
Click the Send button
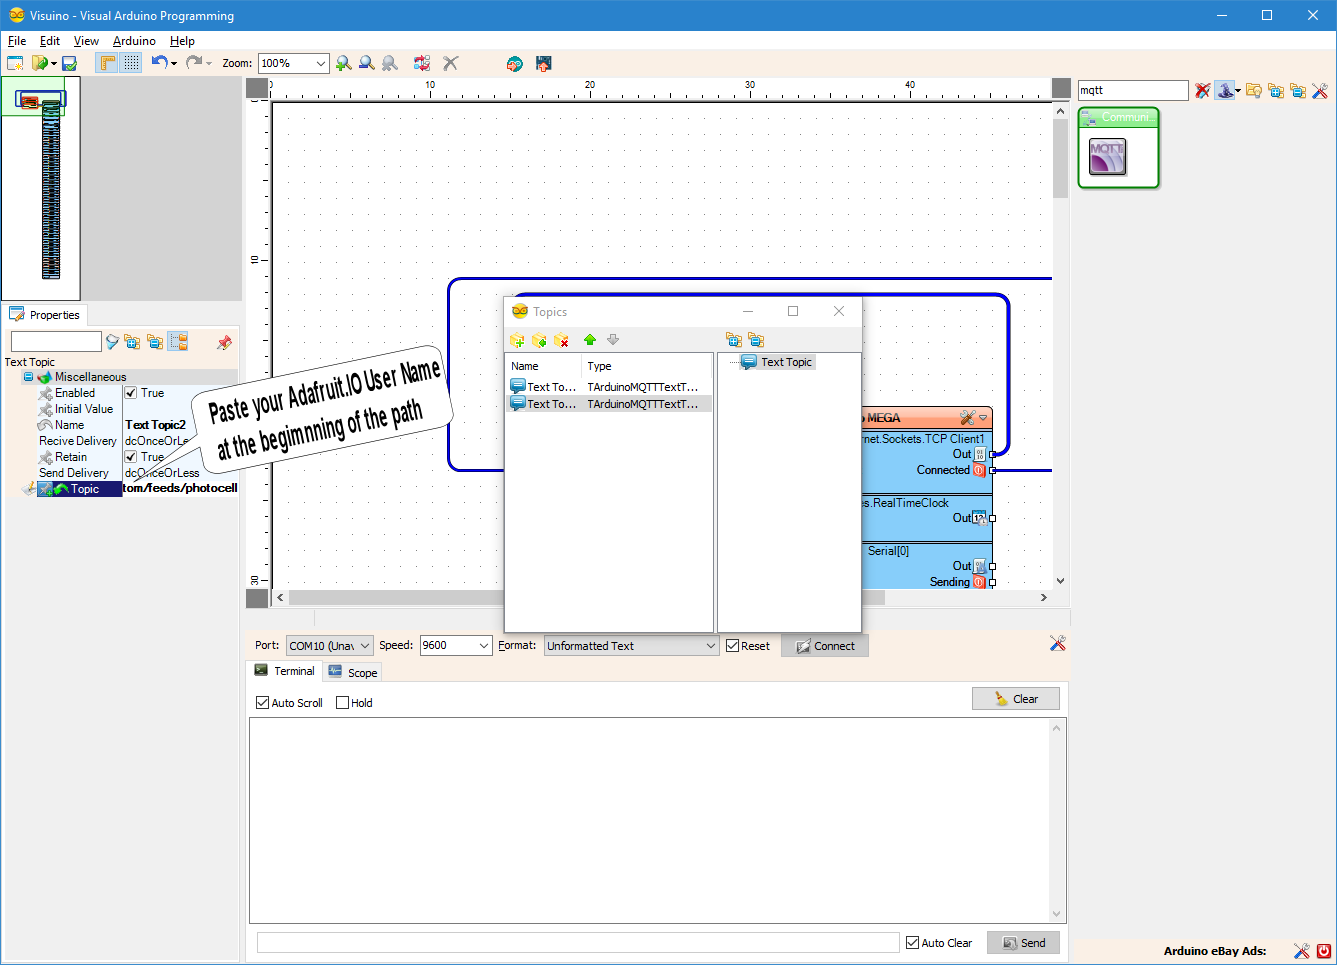click(x=1023, y=943)
